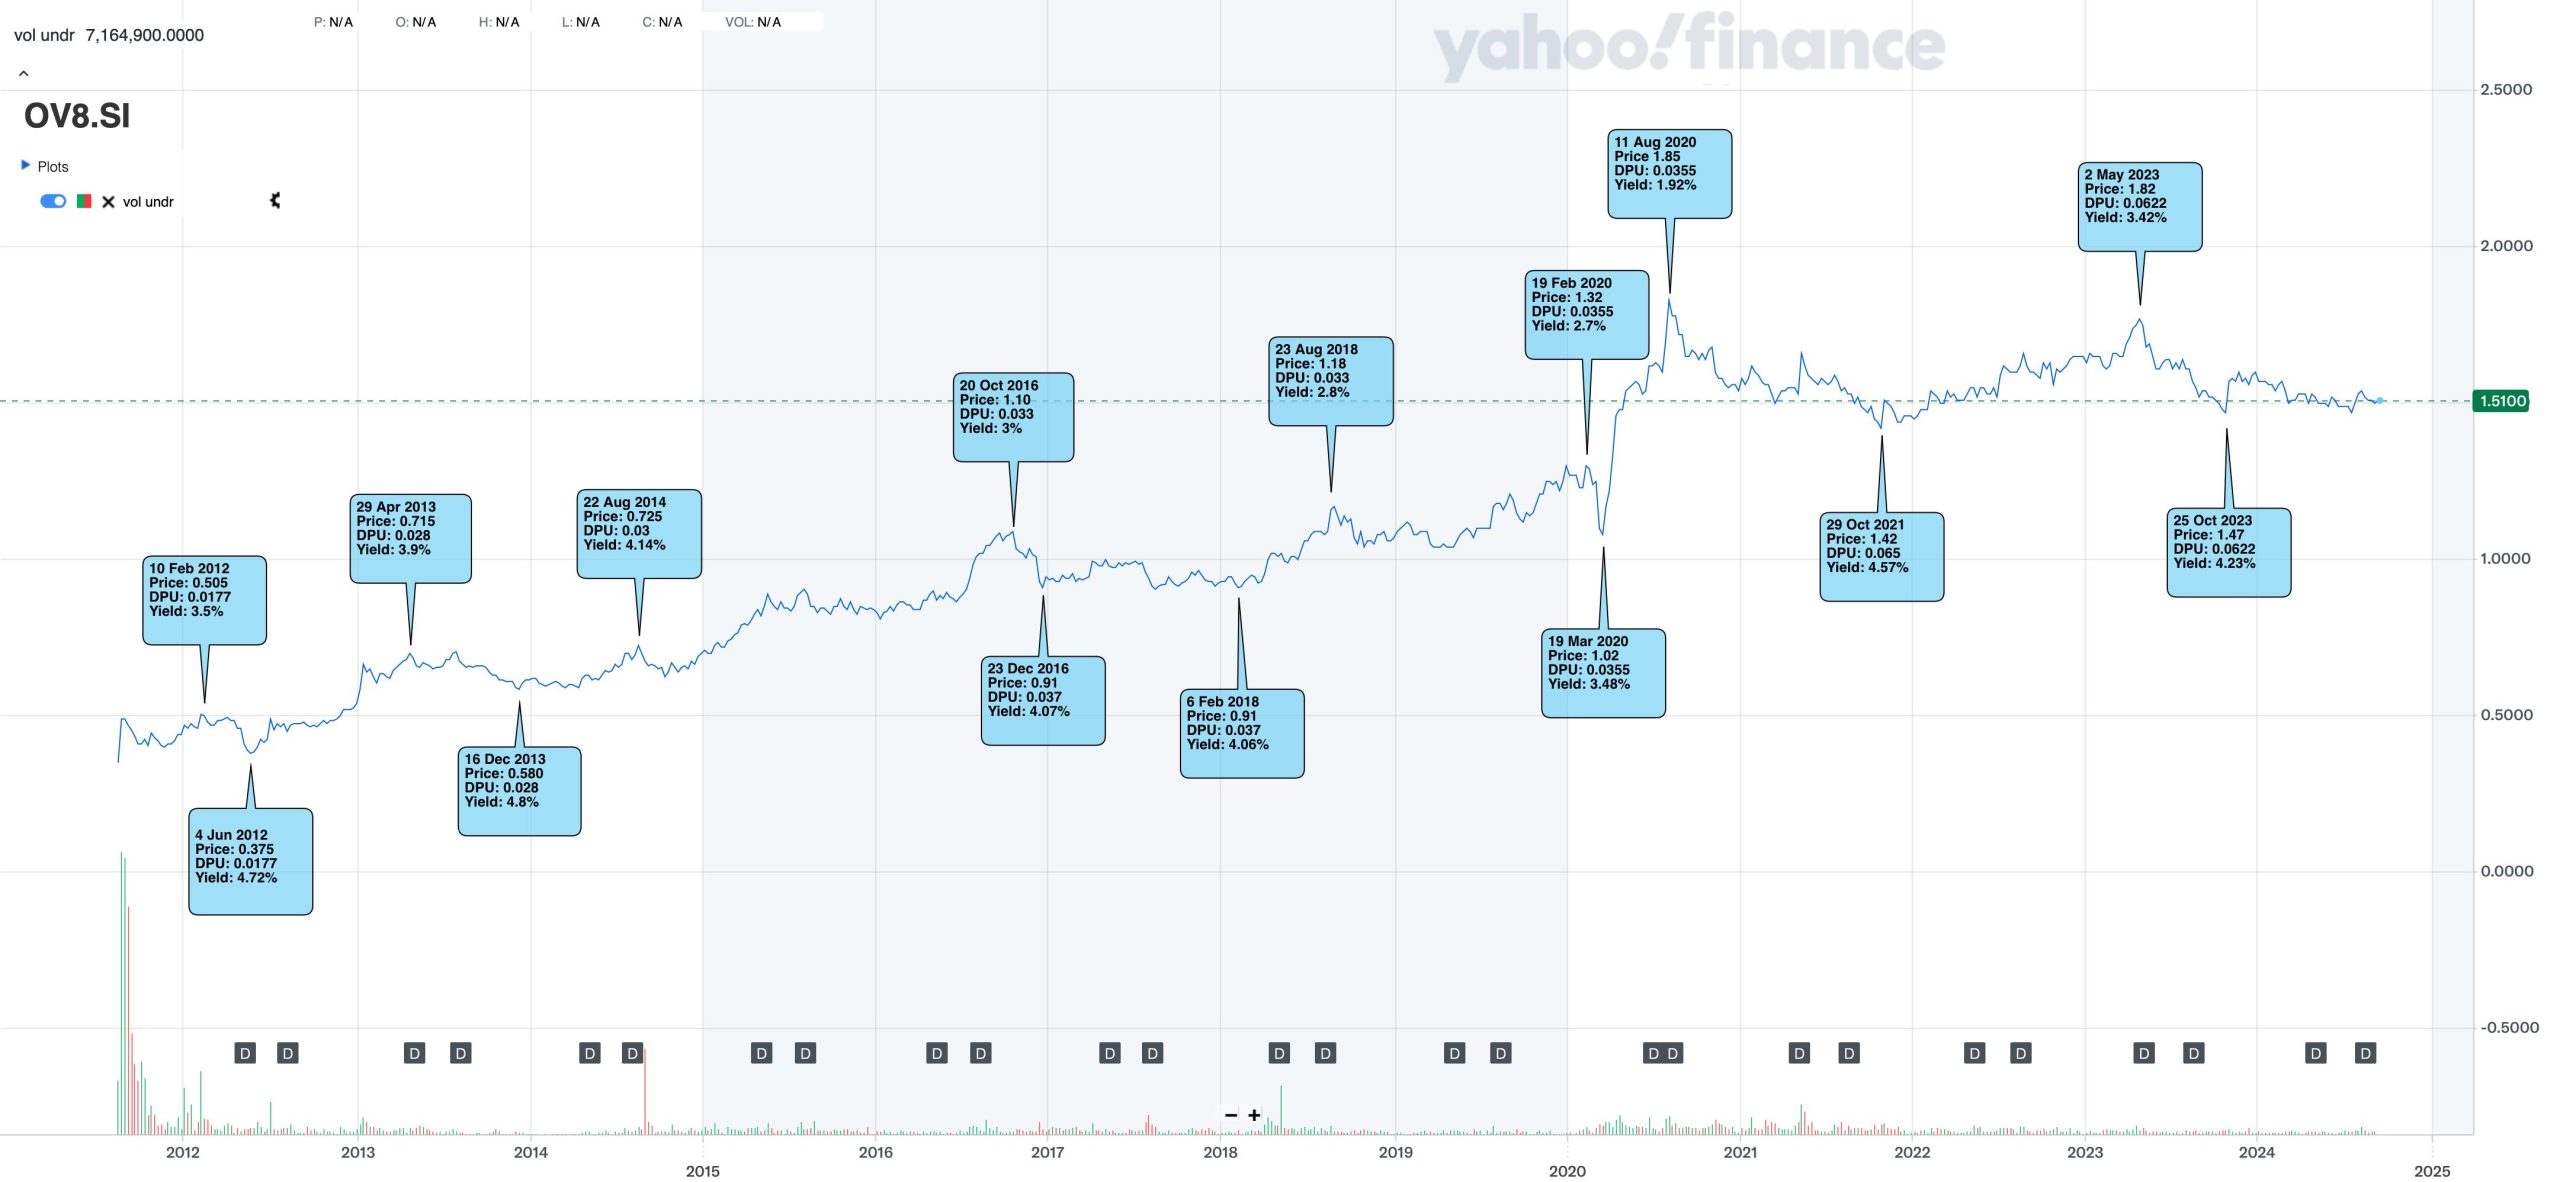The image size is (2560, 1182).
Task: Click the vol undr label beside the X
Action: (x=148, y=202)
